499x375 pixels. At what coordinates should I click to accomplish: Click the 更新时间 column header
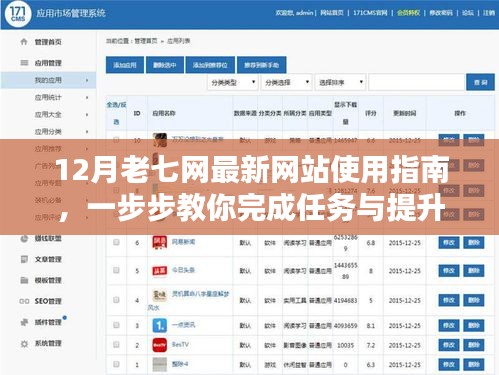click(x=404, y=113)
